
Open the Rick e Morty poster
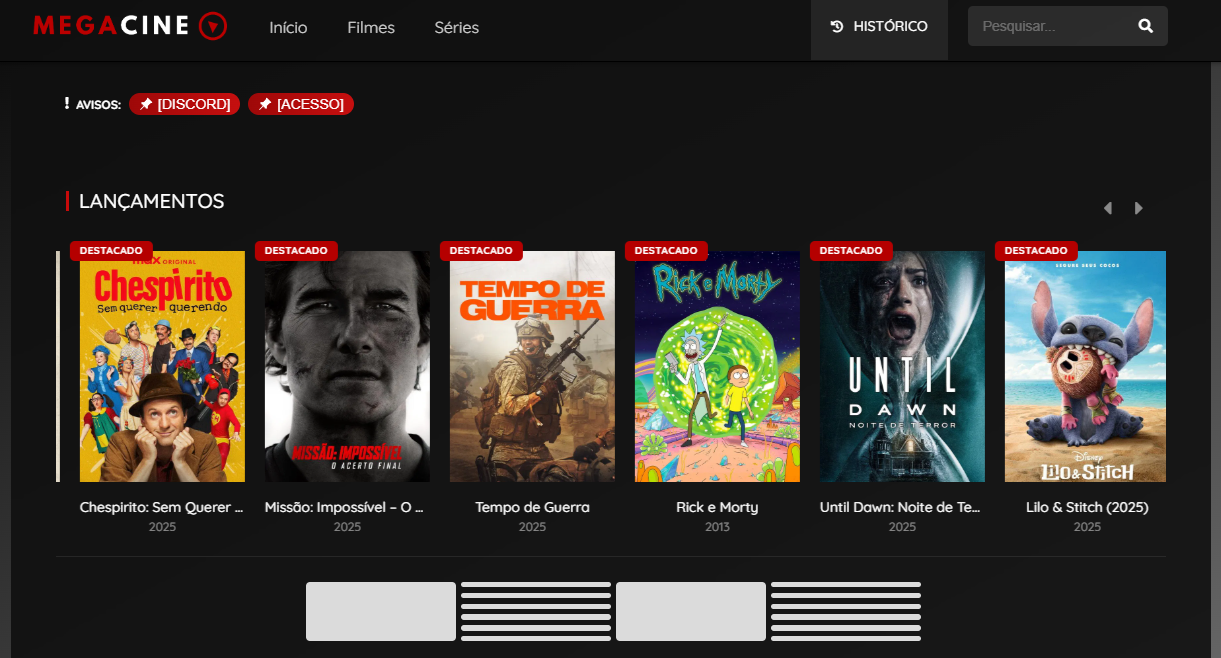(717, 366)
